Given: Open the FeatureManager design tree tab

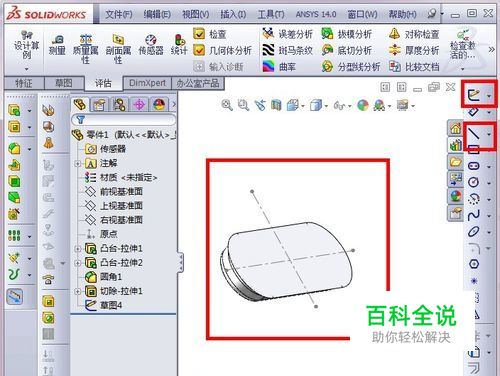Looking at the screenshot, I should tap(80, 105).
